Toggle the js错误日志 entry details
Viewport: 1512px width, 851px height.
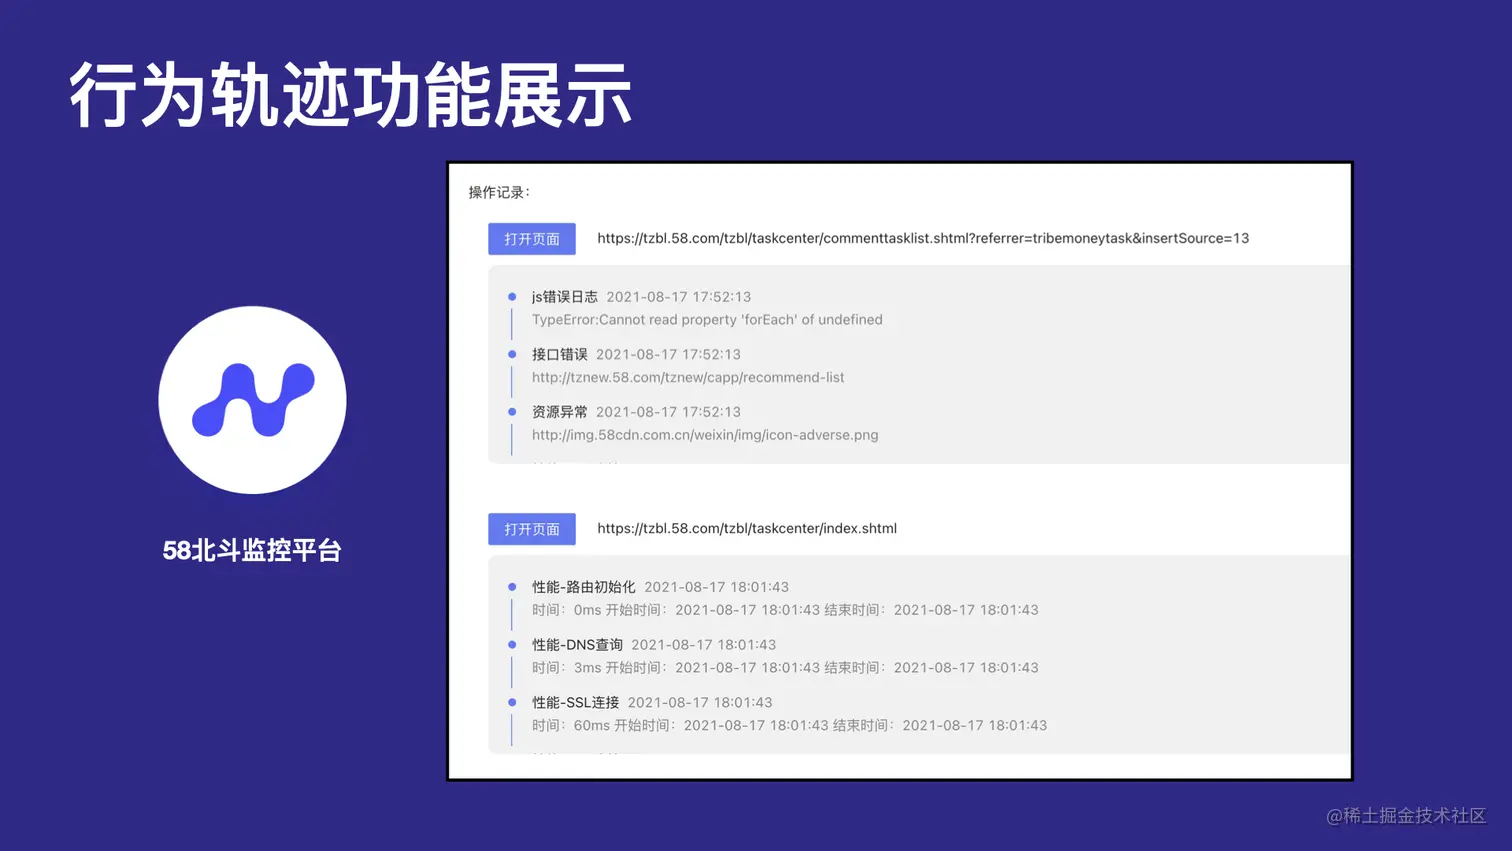point(560,296)
